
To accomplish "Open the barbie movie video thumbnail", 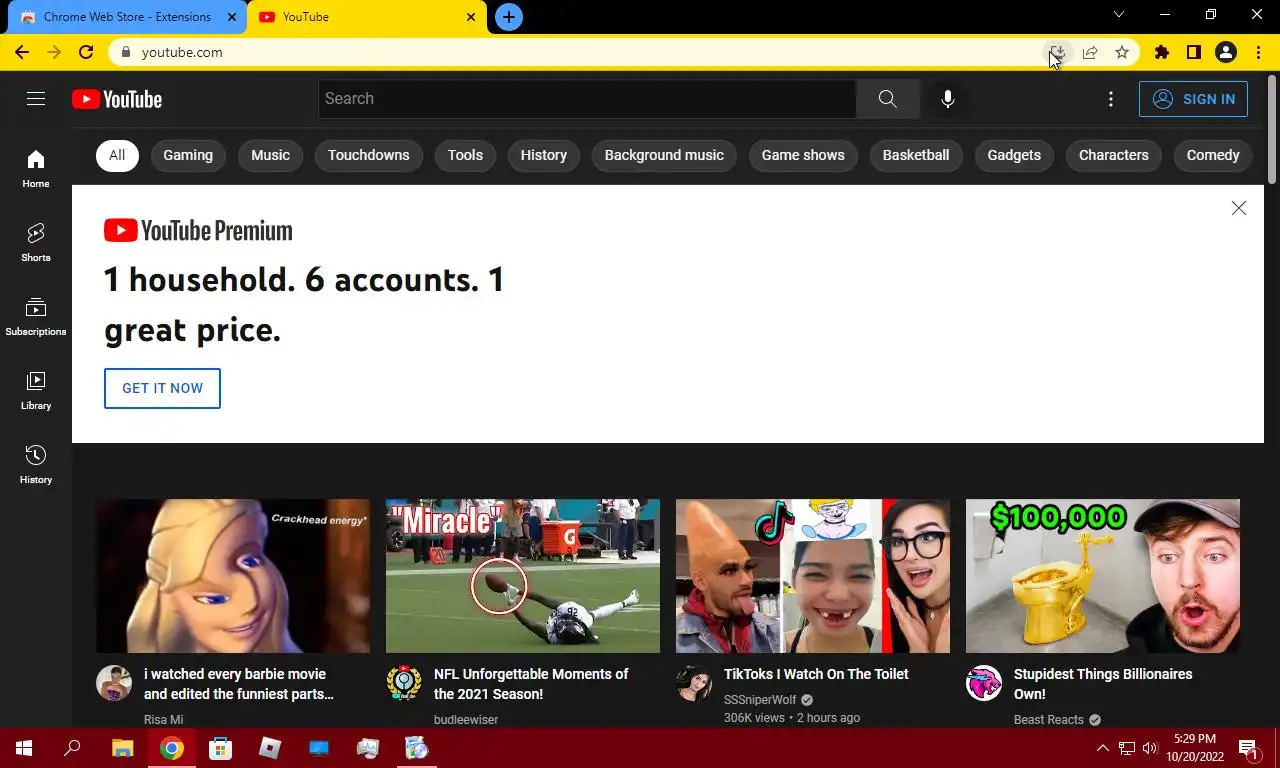I will tap(233, 576).
